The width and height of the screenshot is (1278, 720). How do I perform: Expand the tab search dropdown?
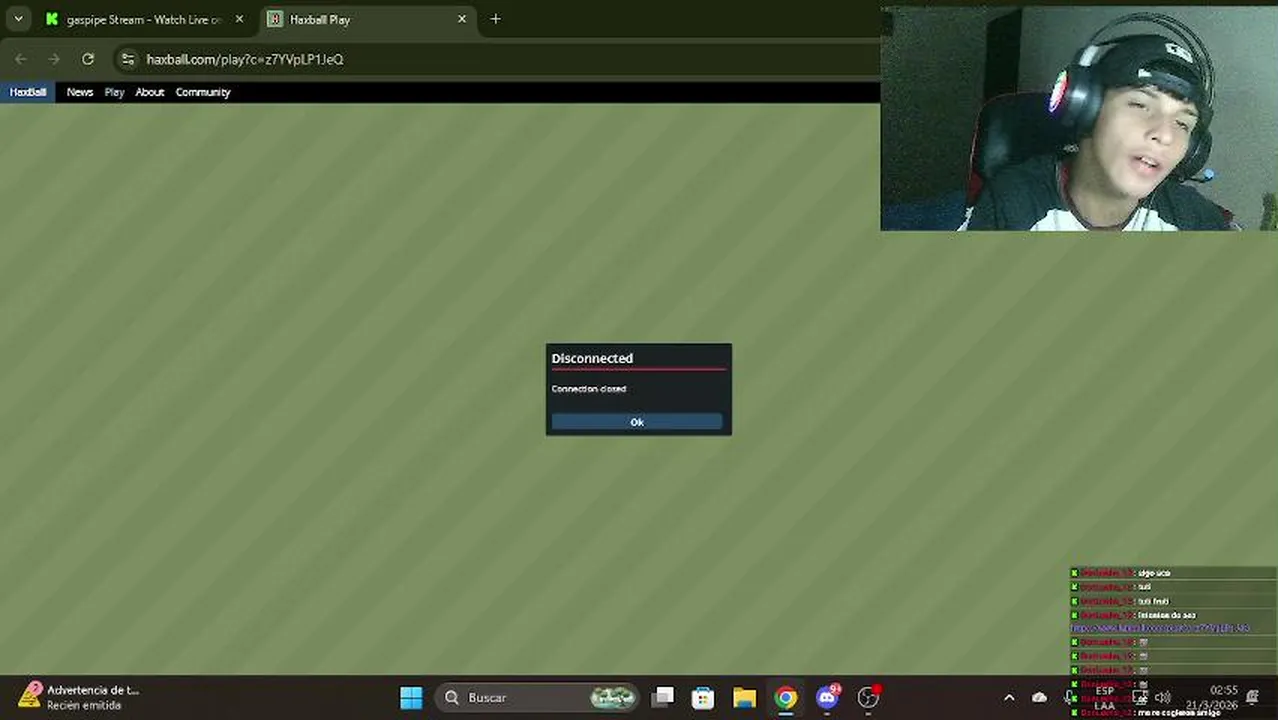pos(18,19)
